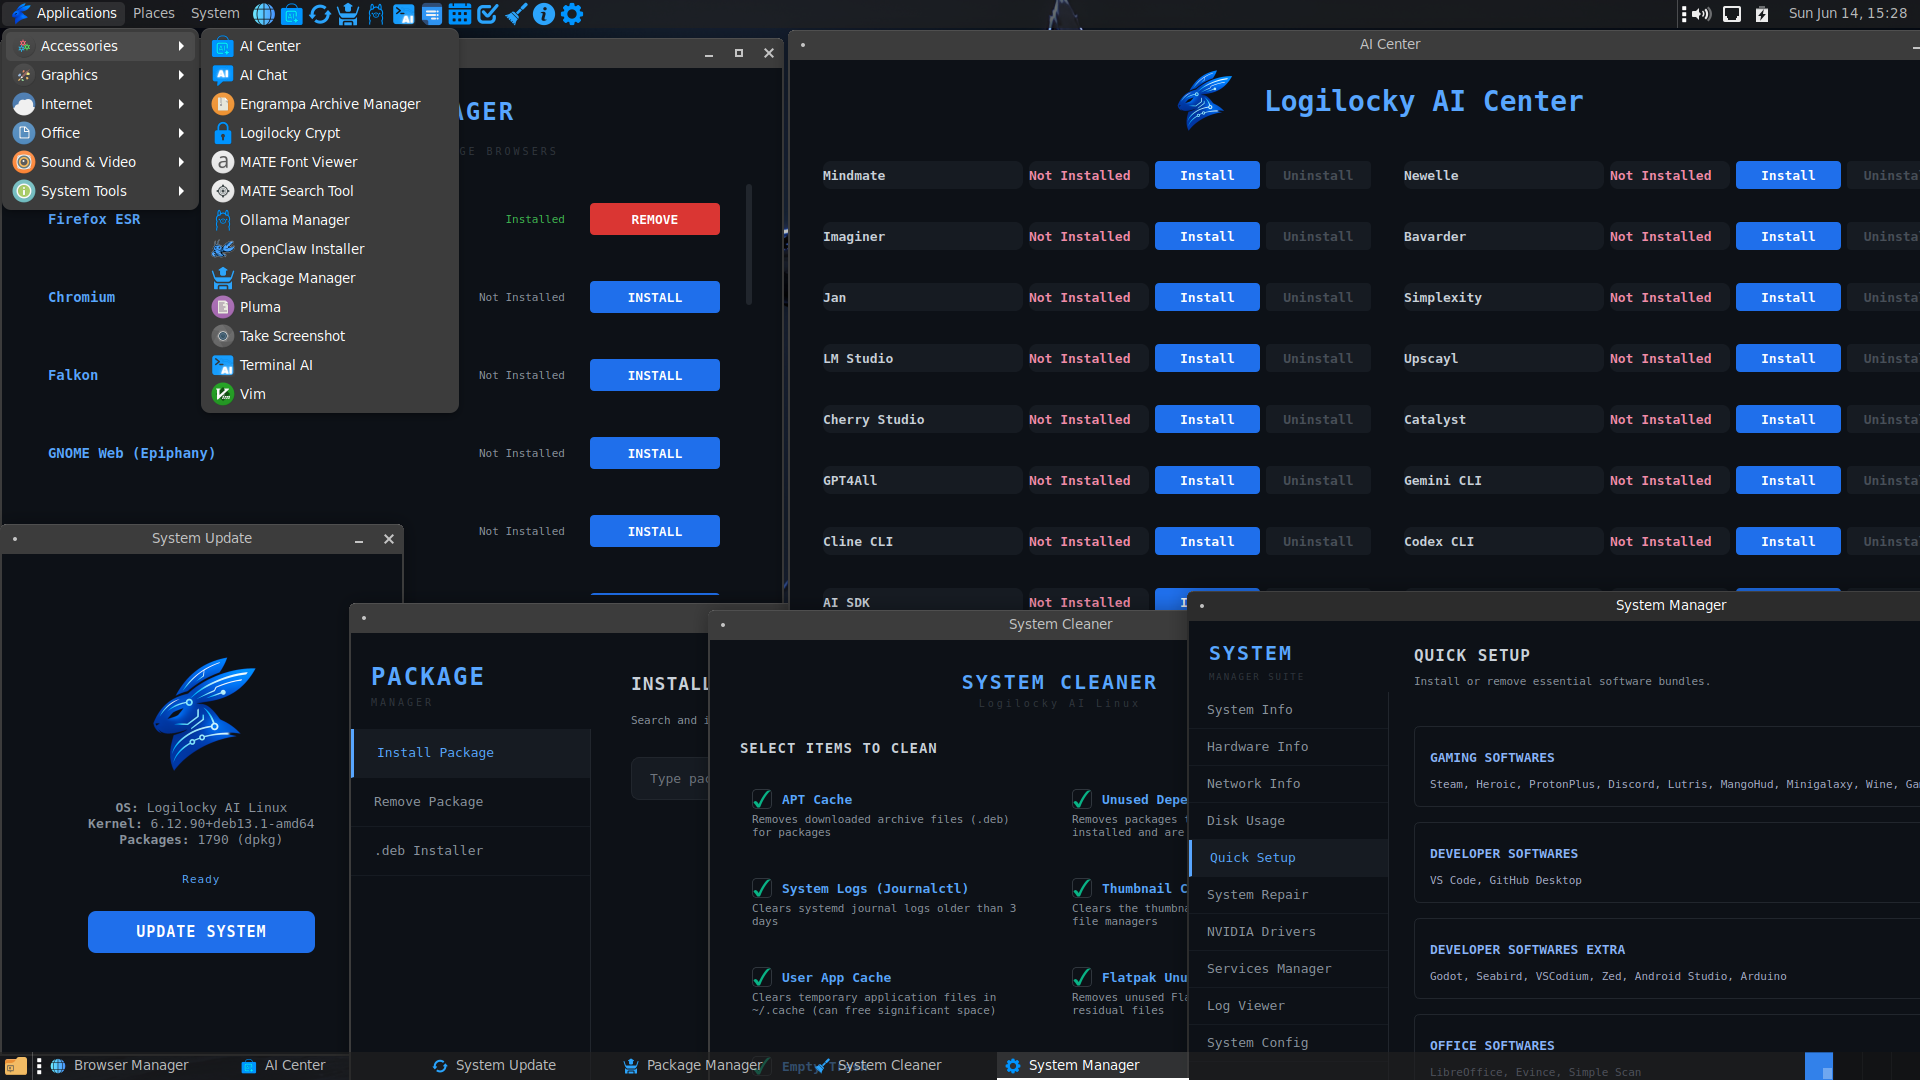The height and width of the screenshot is (1080, 1920).
Task: Launch Browser Manager globe icon in top panel
Action: tap(264, 14)
